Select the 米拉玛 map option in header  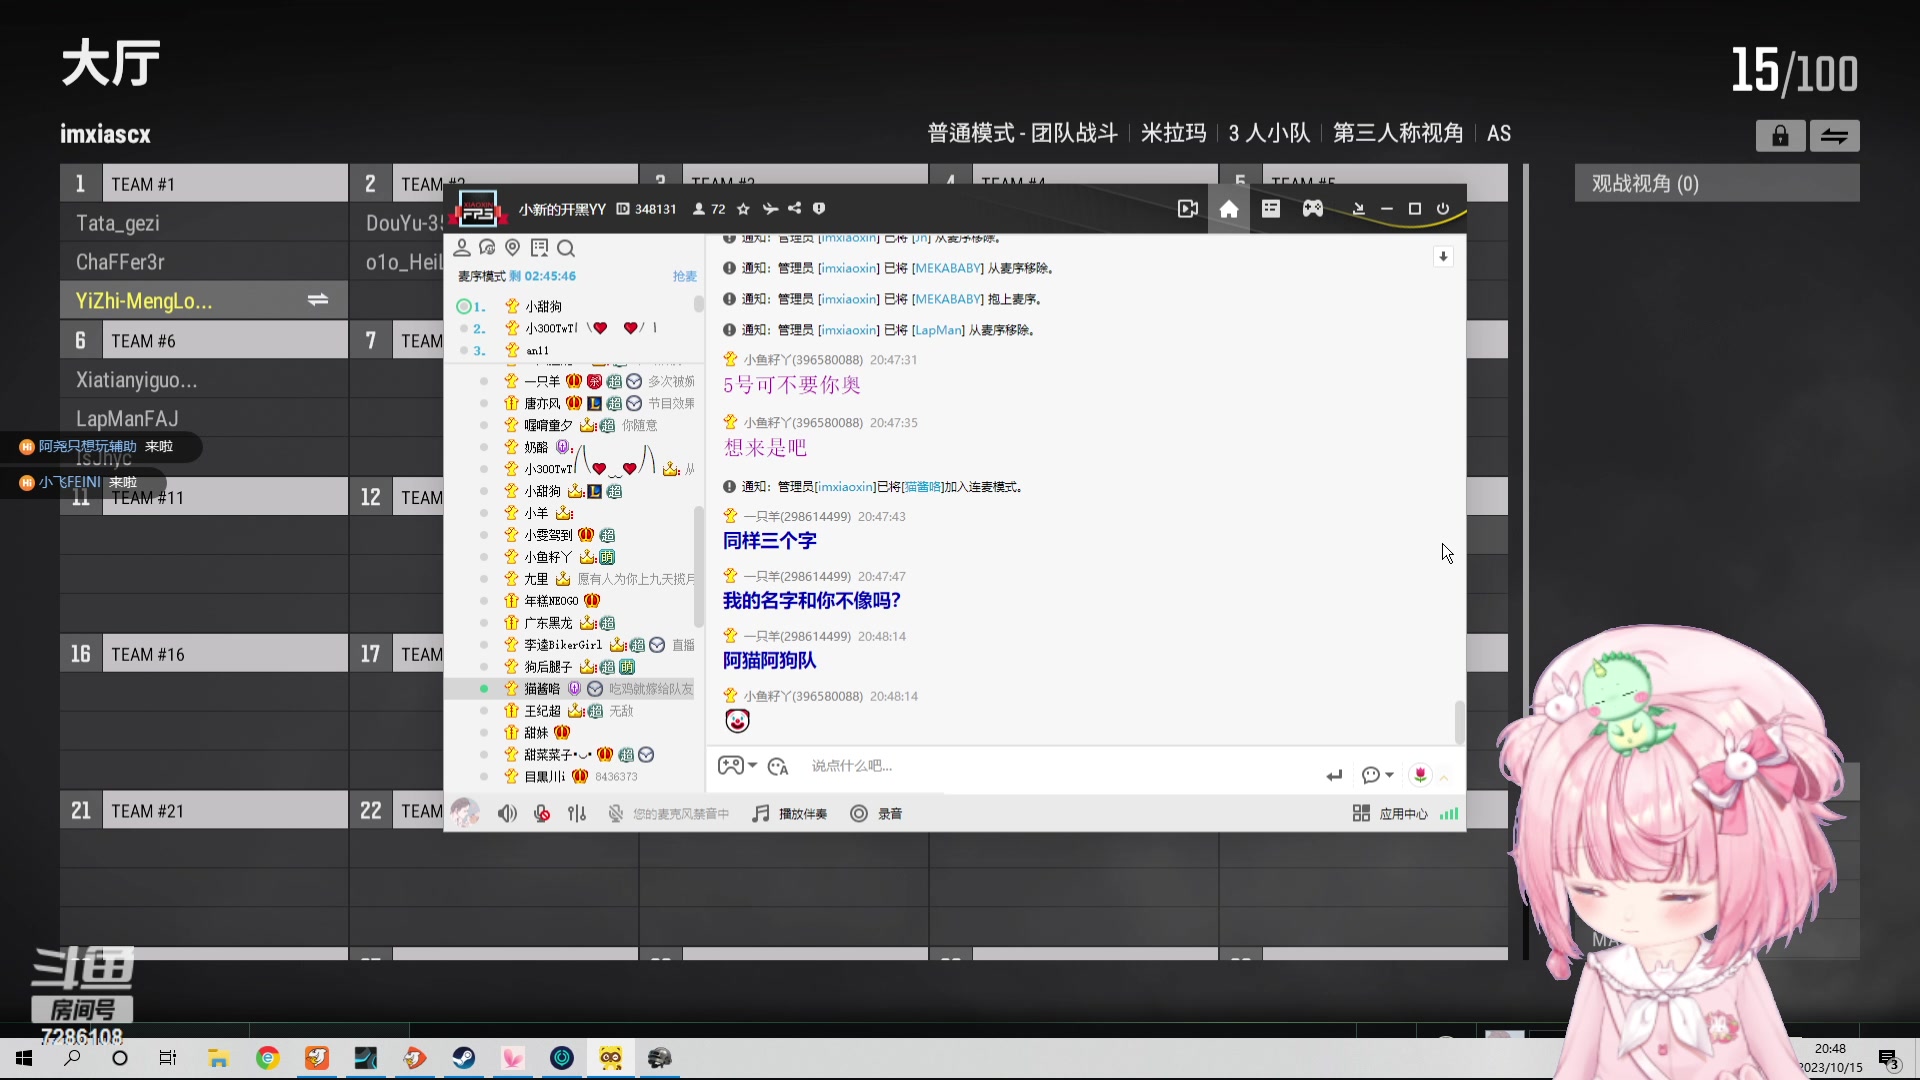pyautogui.click(x=1172, y=132)
